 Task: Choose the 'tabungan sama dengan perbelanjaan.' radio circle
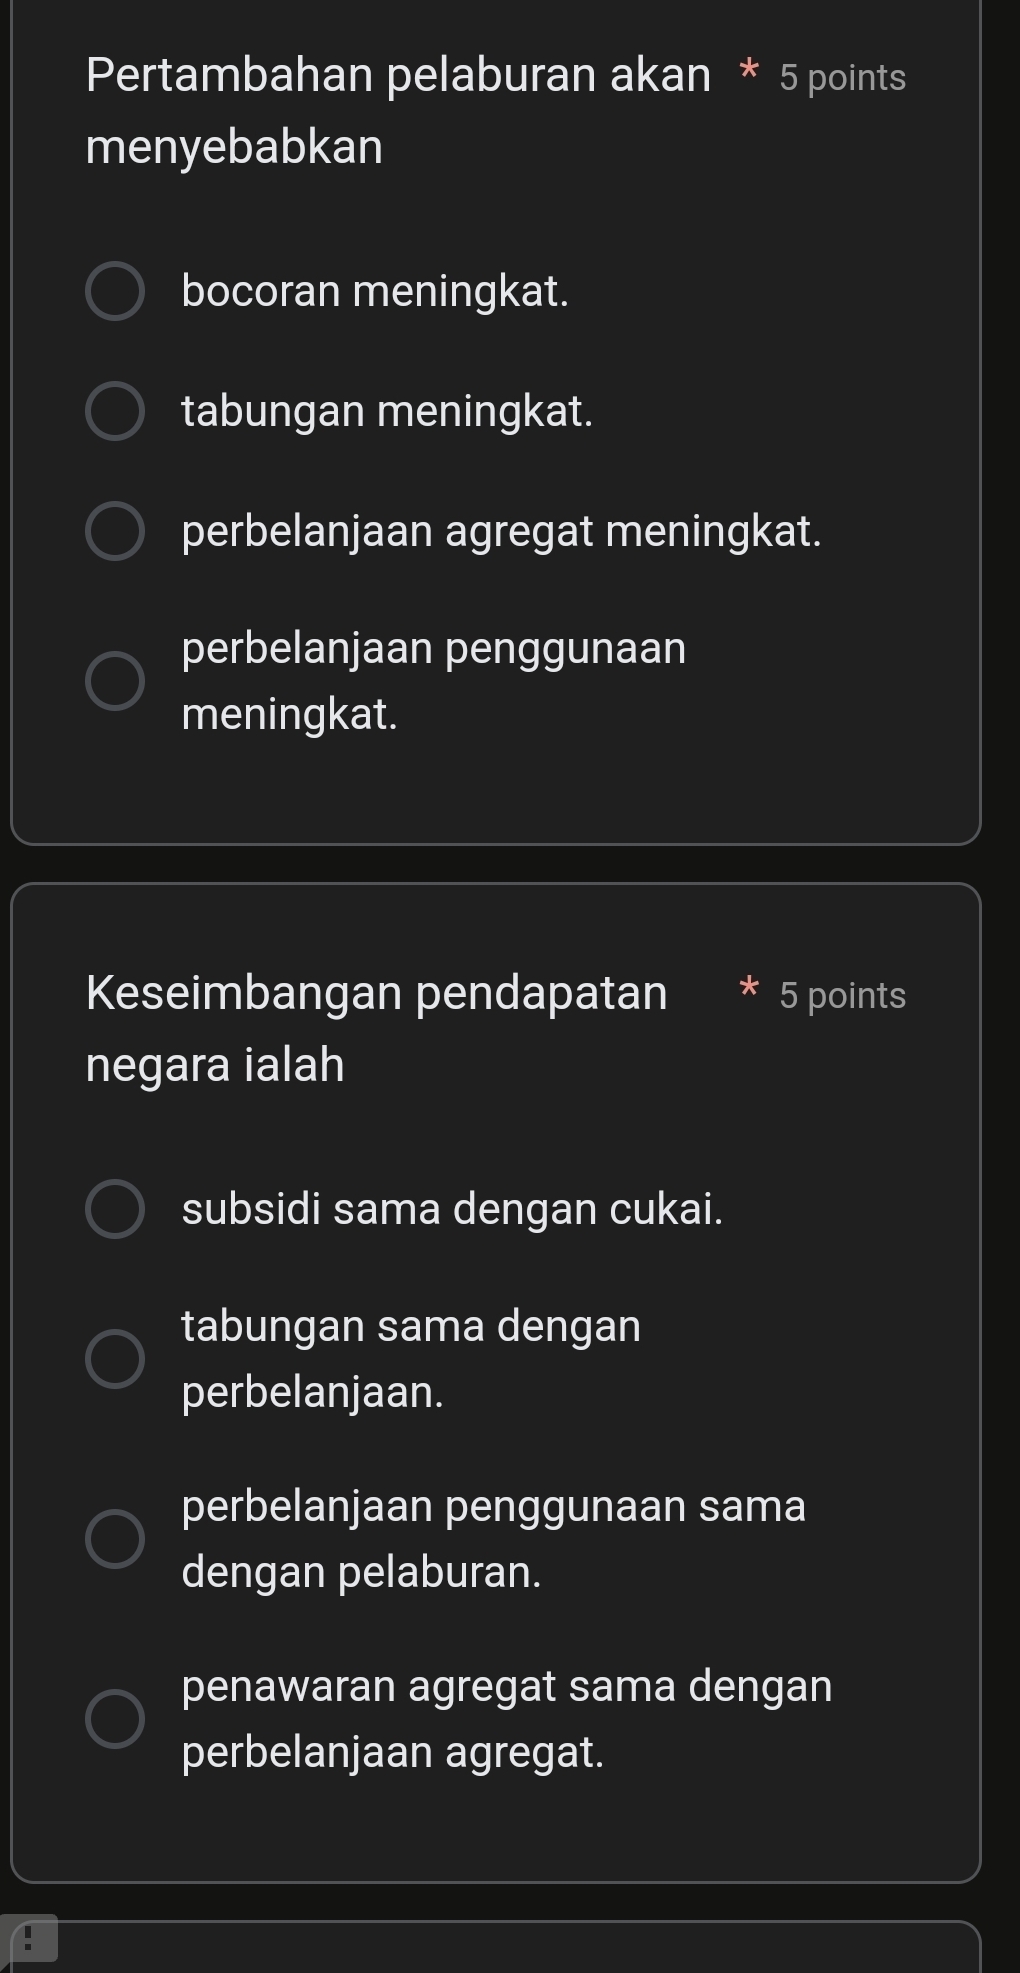115,1359
